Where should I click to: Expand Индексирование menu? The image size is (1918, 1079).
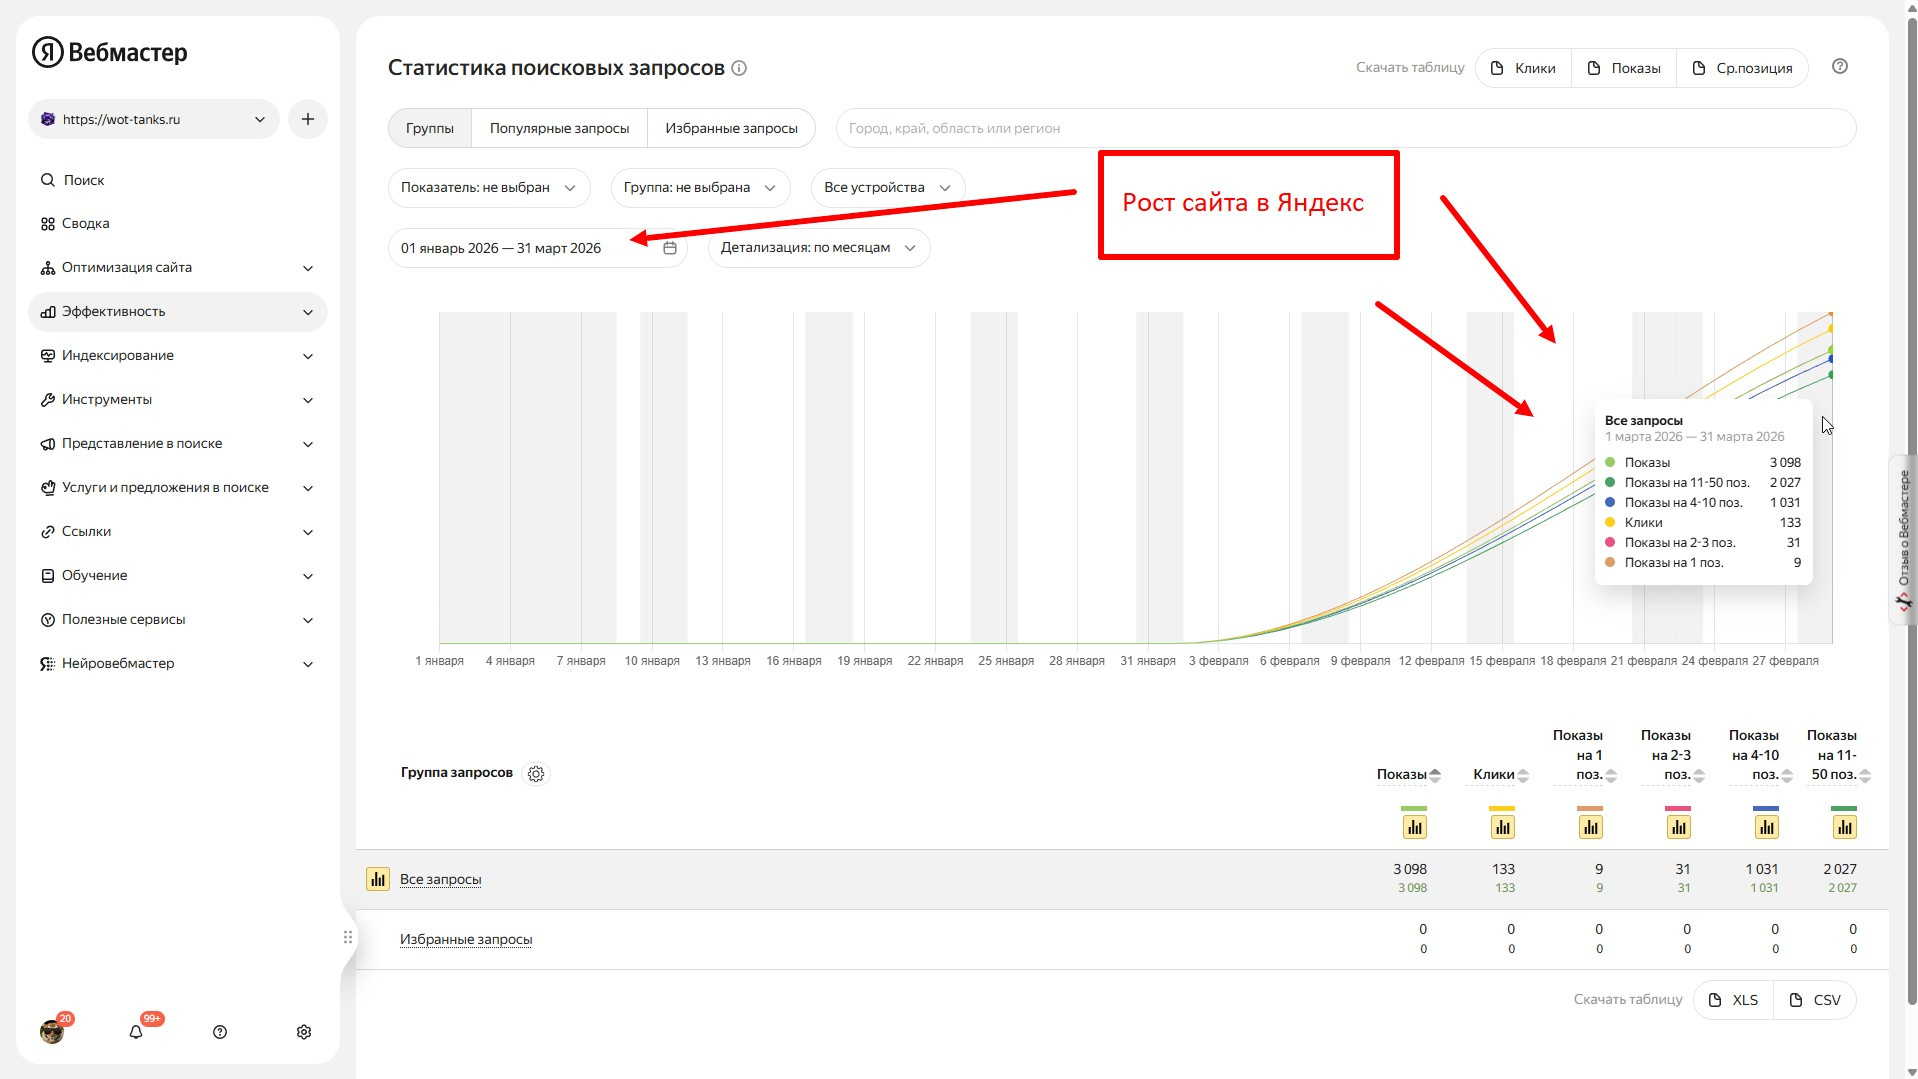[178, 356]
